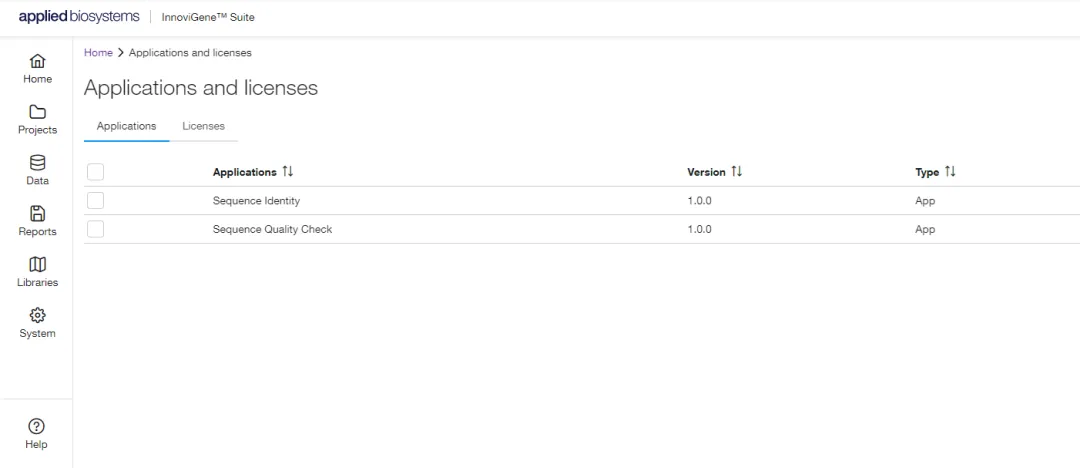
Task: Go to the Data database icon
Action: (37, 163)
